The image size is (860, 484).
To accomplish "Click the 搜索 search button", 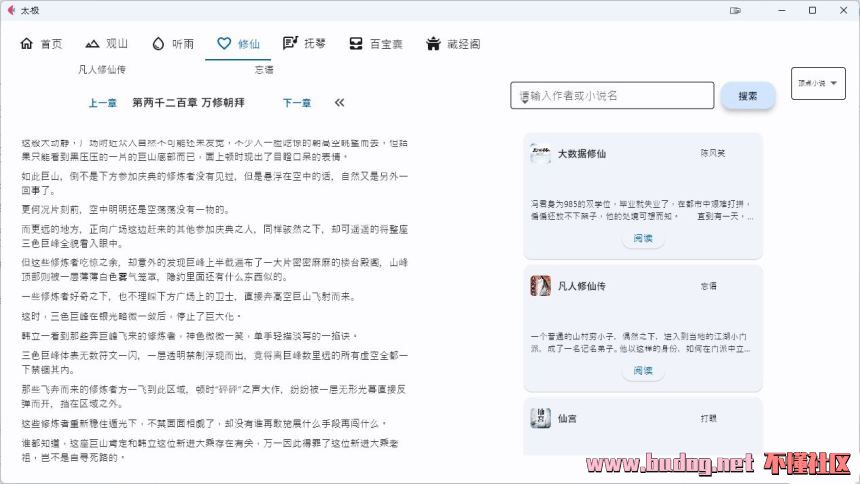I will click(748, 96).
